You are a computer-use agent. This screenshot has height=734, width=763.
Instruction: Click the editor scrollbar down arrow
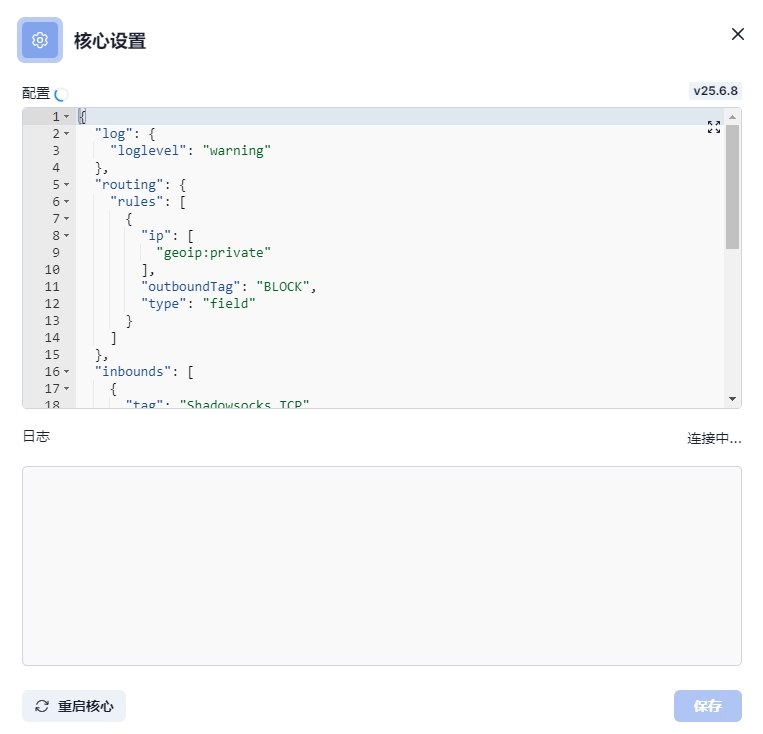click(733, 399)
